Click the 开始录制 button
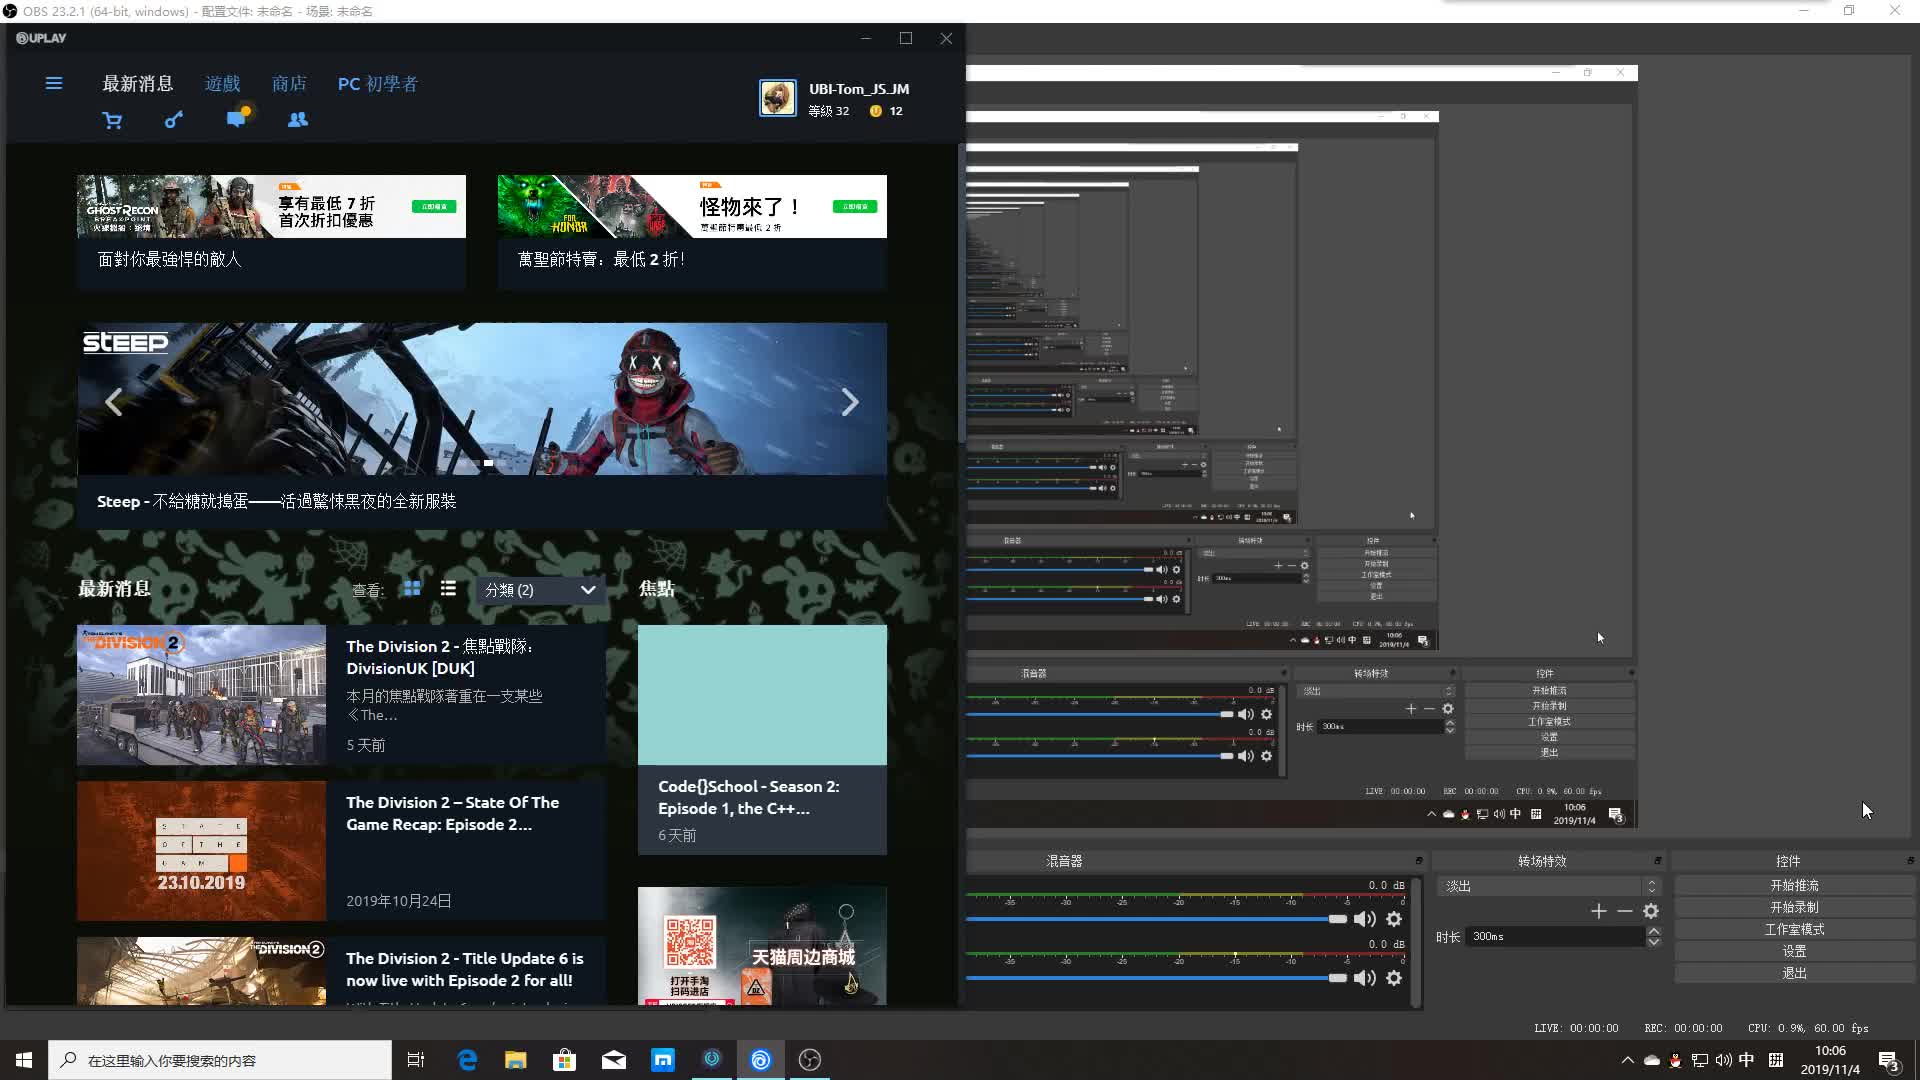This screenshot has width=1920, height=1080. pyautogui.click(x=1795, y=908)
